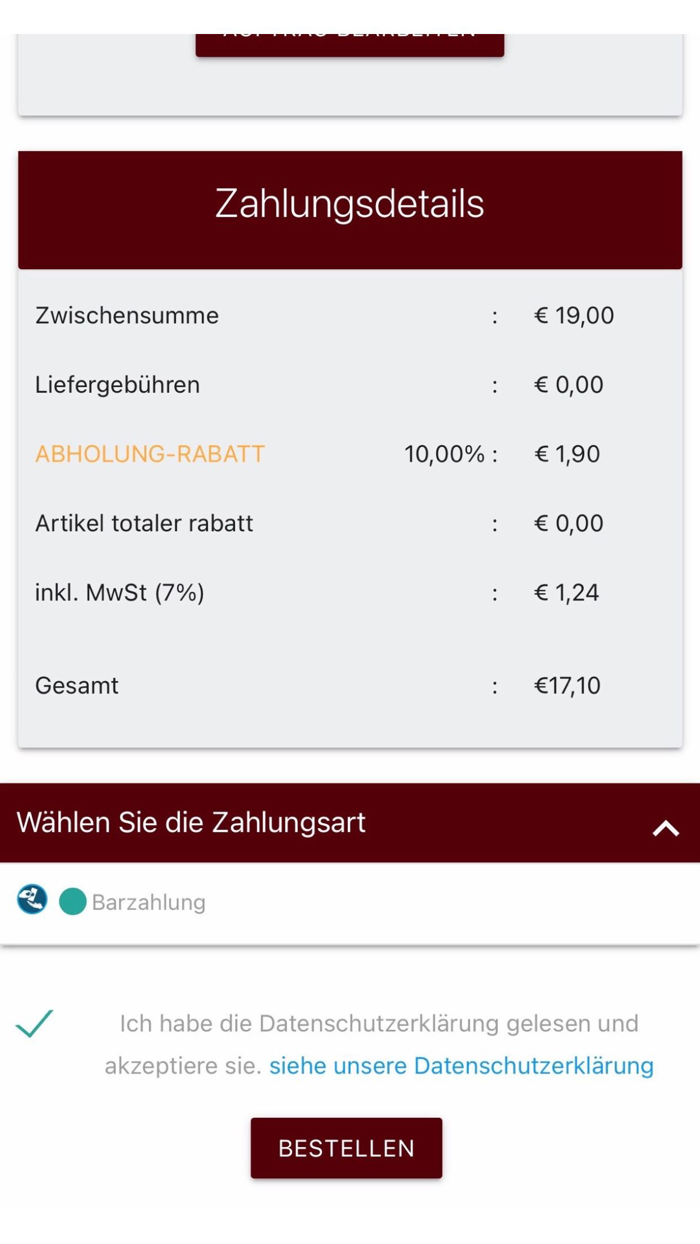Toggle the Datenschutzerklärung acceptance checkbox
700x1244 pixels.
pos(35,1024)
